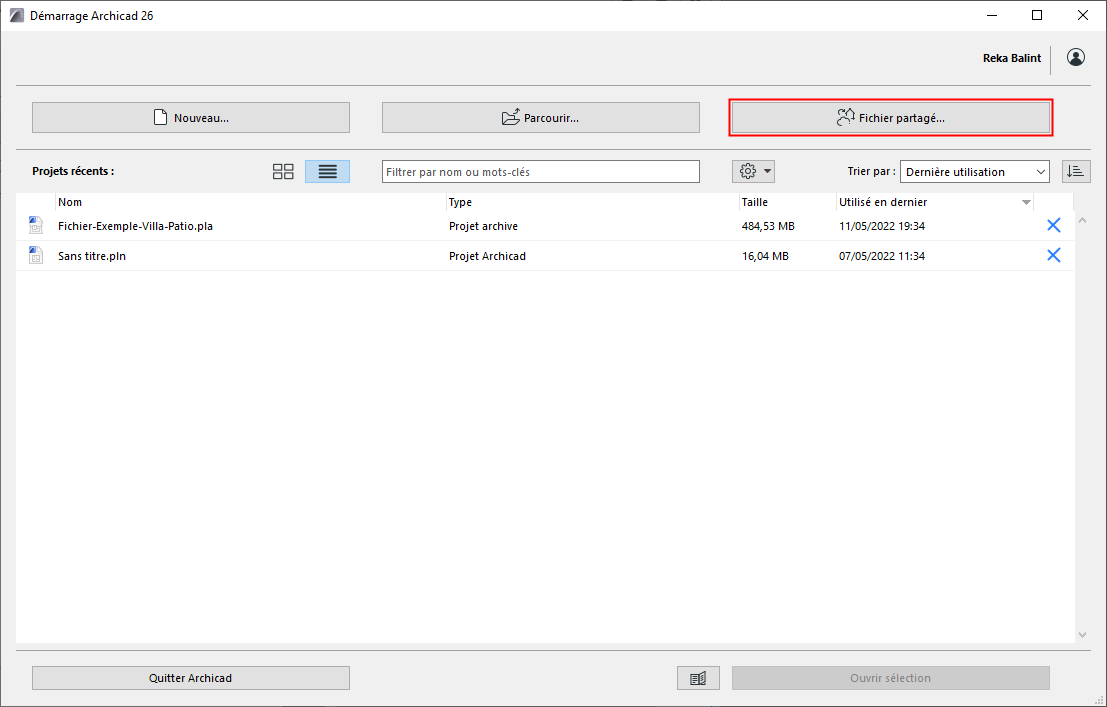This screenshot has height=707, width=1107.
Task: Open the book help icon button
Action: (x=698, y=678)
